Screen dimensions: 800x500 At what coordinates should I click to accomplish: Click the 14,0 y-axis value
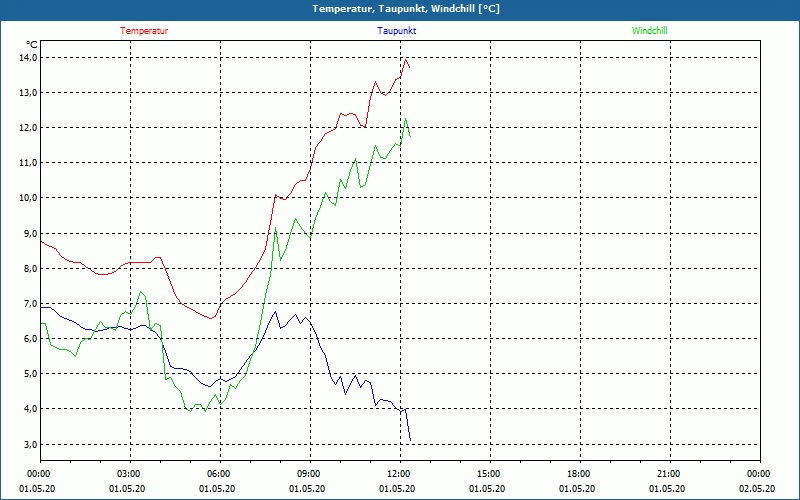click(29, 58)
